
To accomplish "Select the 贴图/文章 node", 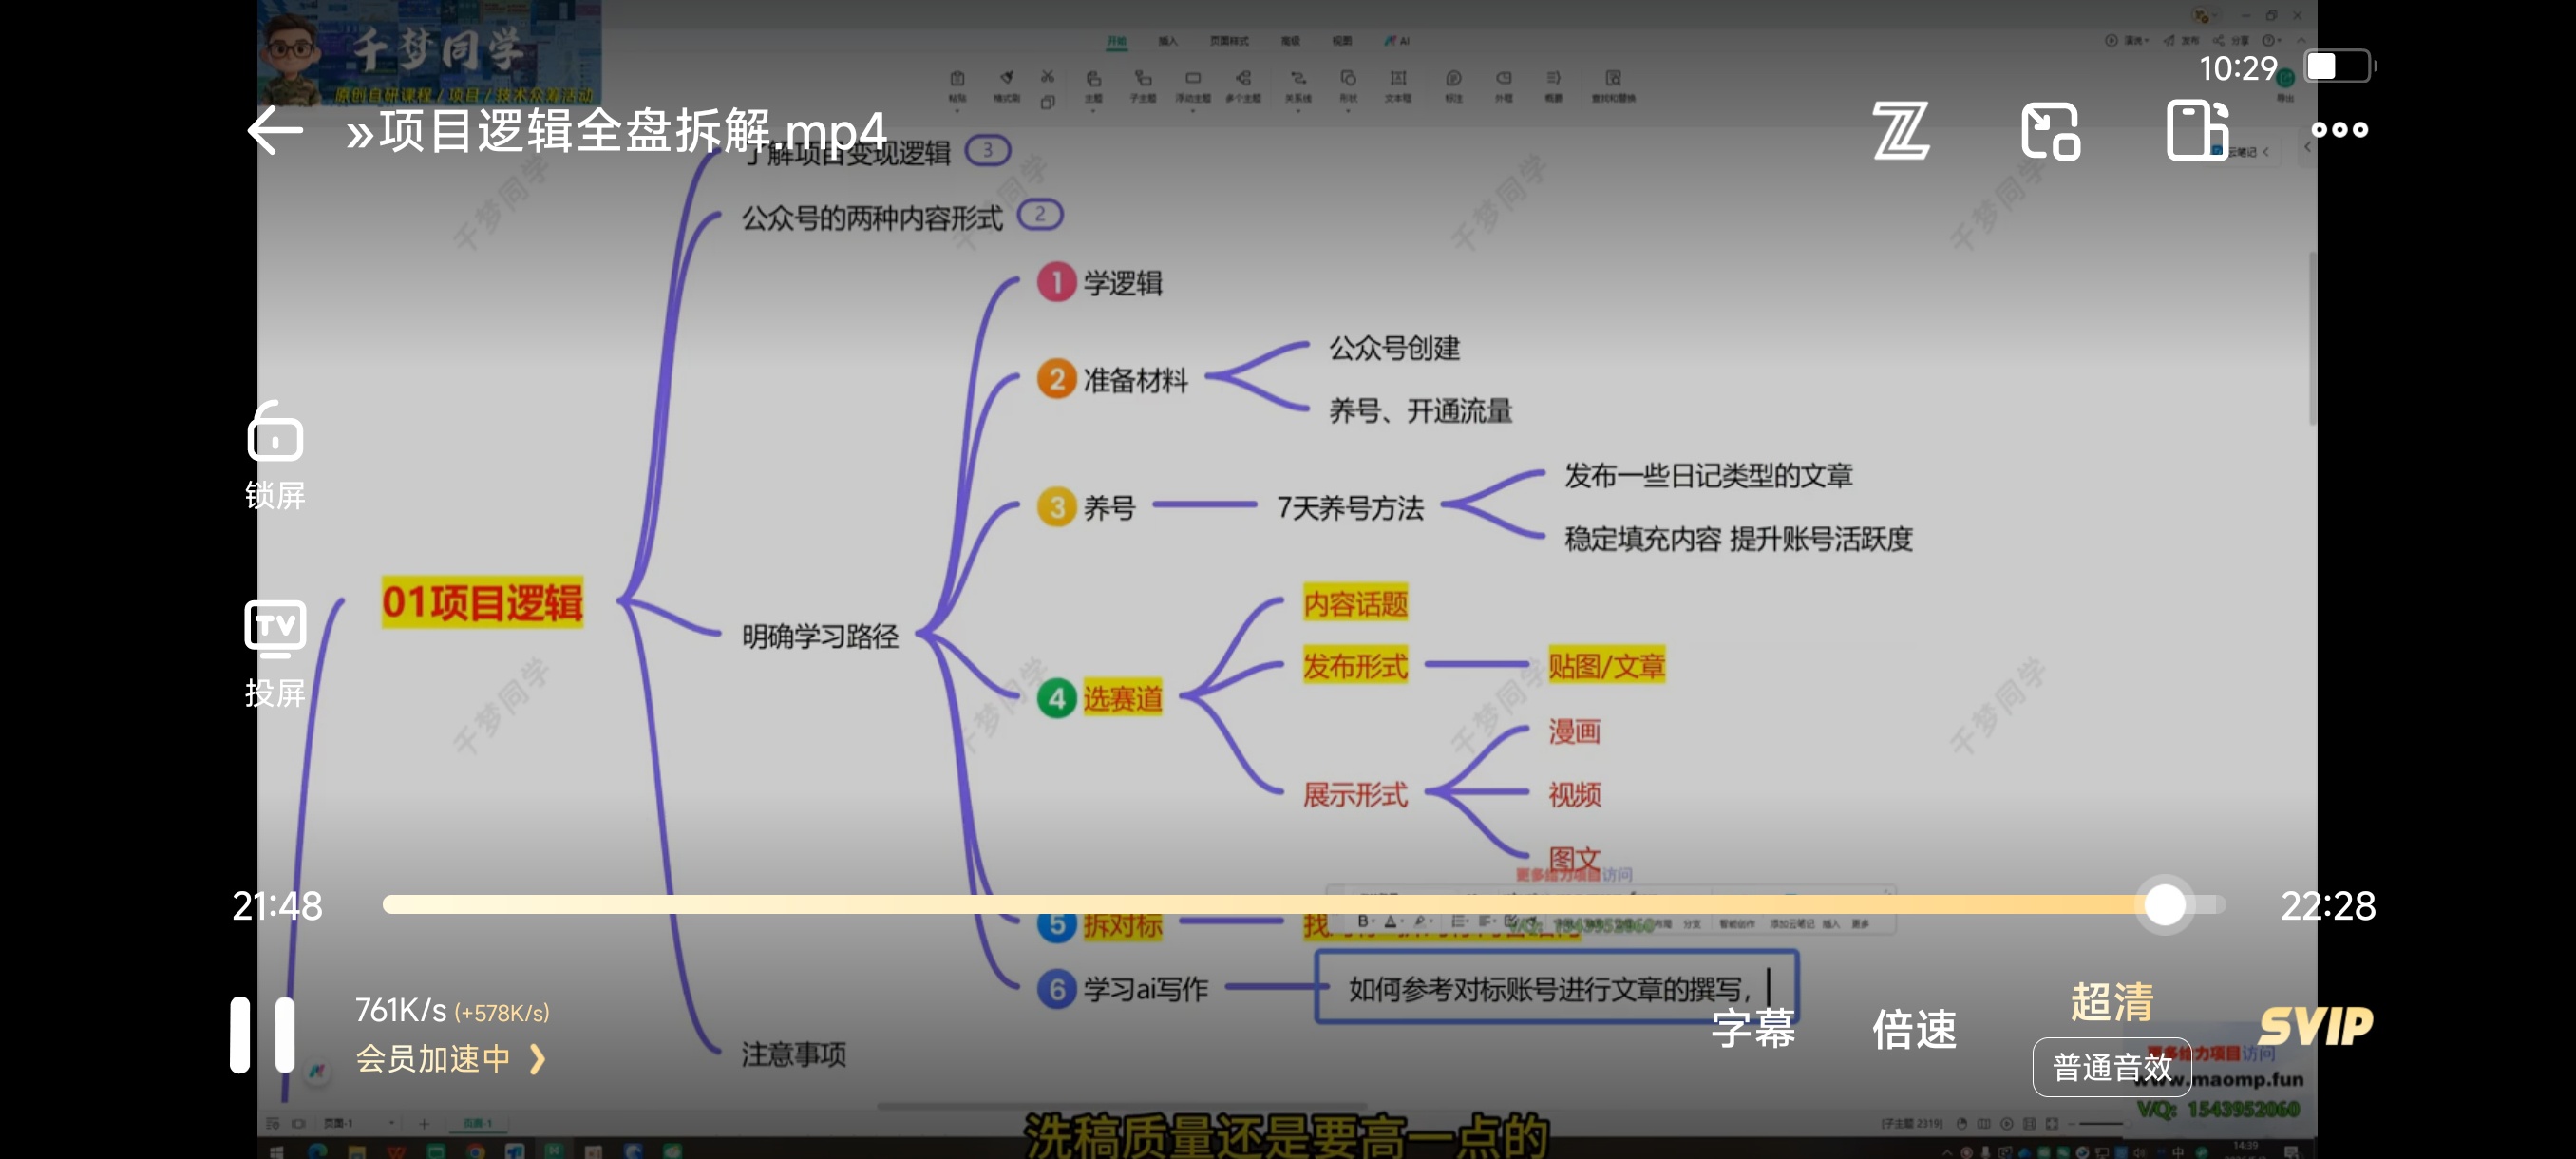I will click(1606, 666).
